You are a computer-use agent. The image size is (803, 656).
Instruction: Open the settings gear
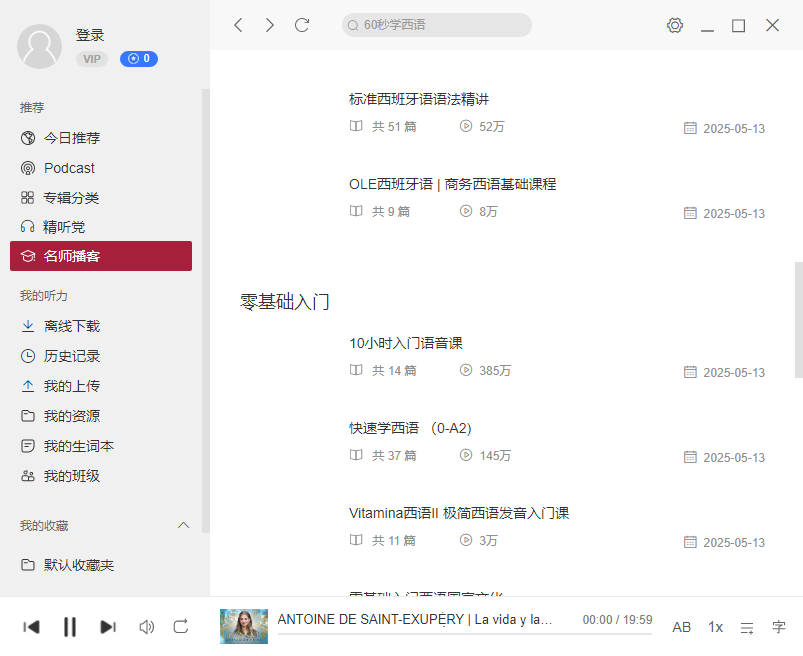(x=675, y=25)
